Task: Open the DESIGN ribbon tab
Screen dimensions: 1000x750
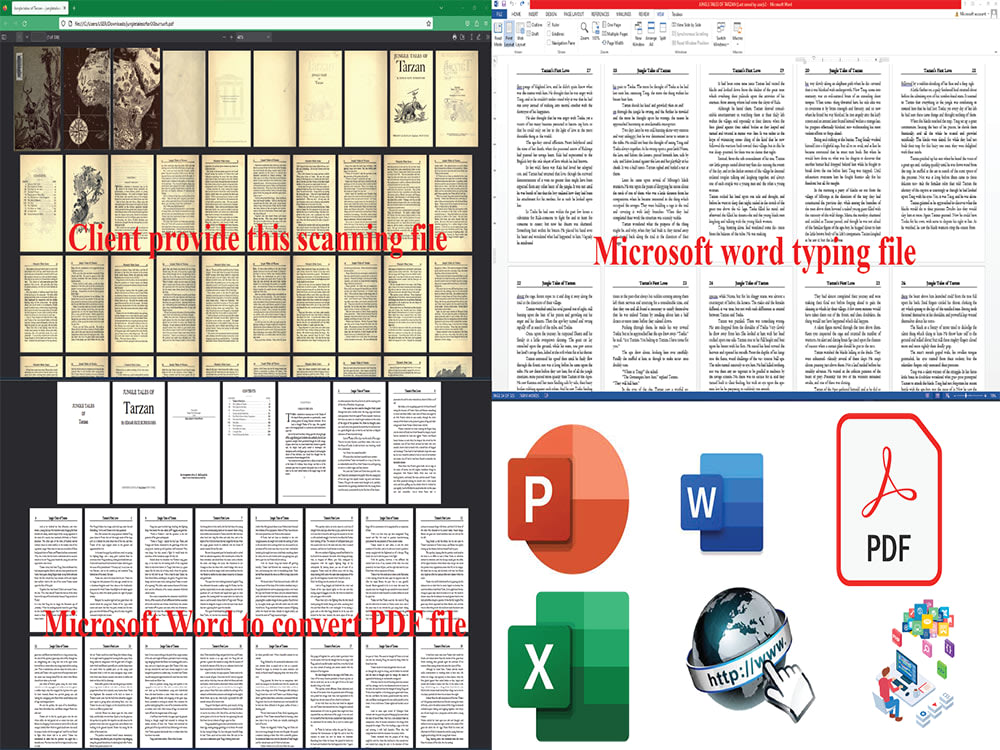Action: click(x=551, y=14)
